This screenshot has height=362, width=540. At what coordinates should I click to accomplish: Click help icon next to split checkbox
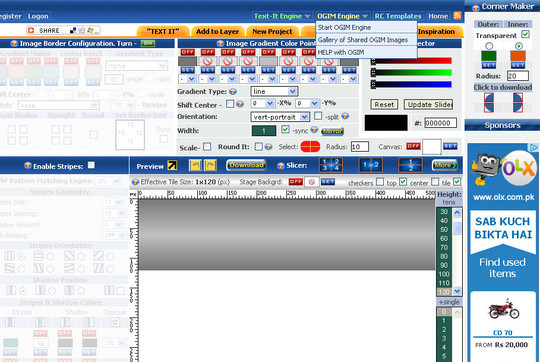click(x=345, y=116)
